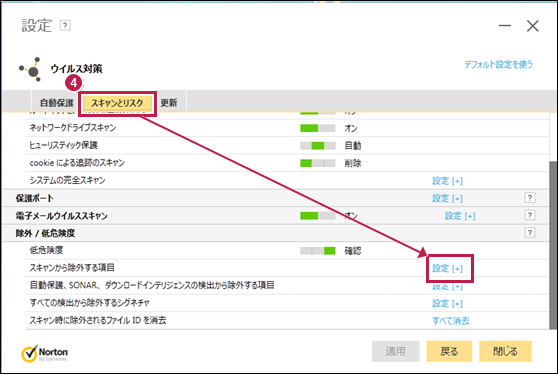Toggle ネットワークドライブスキャン switch

317,128
